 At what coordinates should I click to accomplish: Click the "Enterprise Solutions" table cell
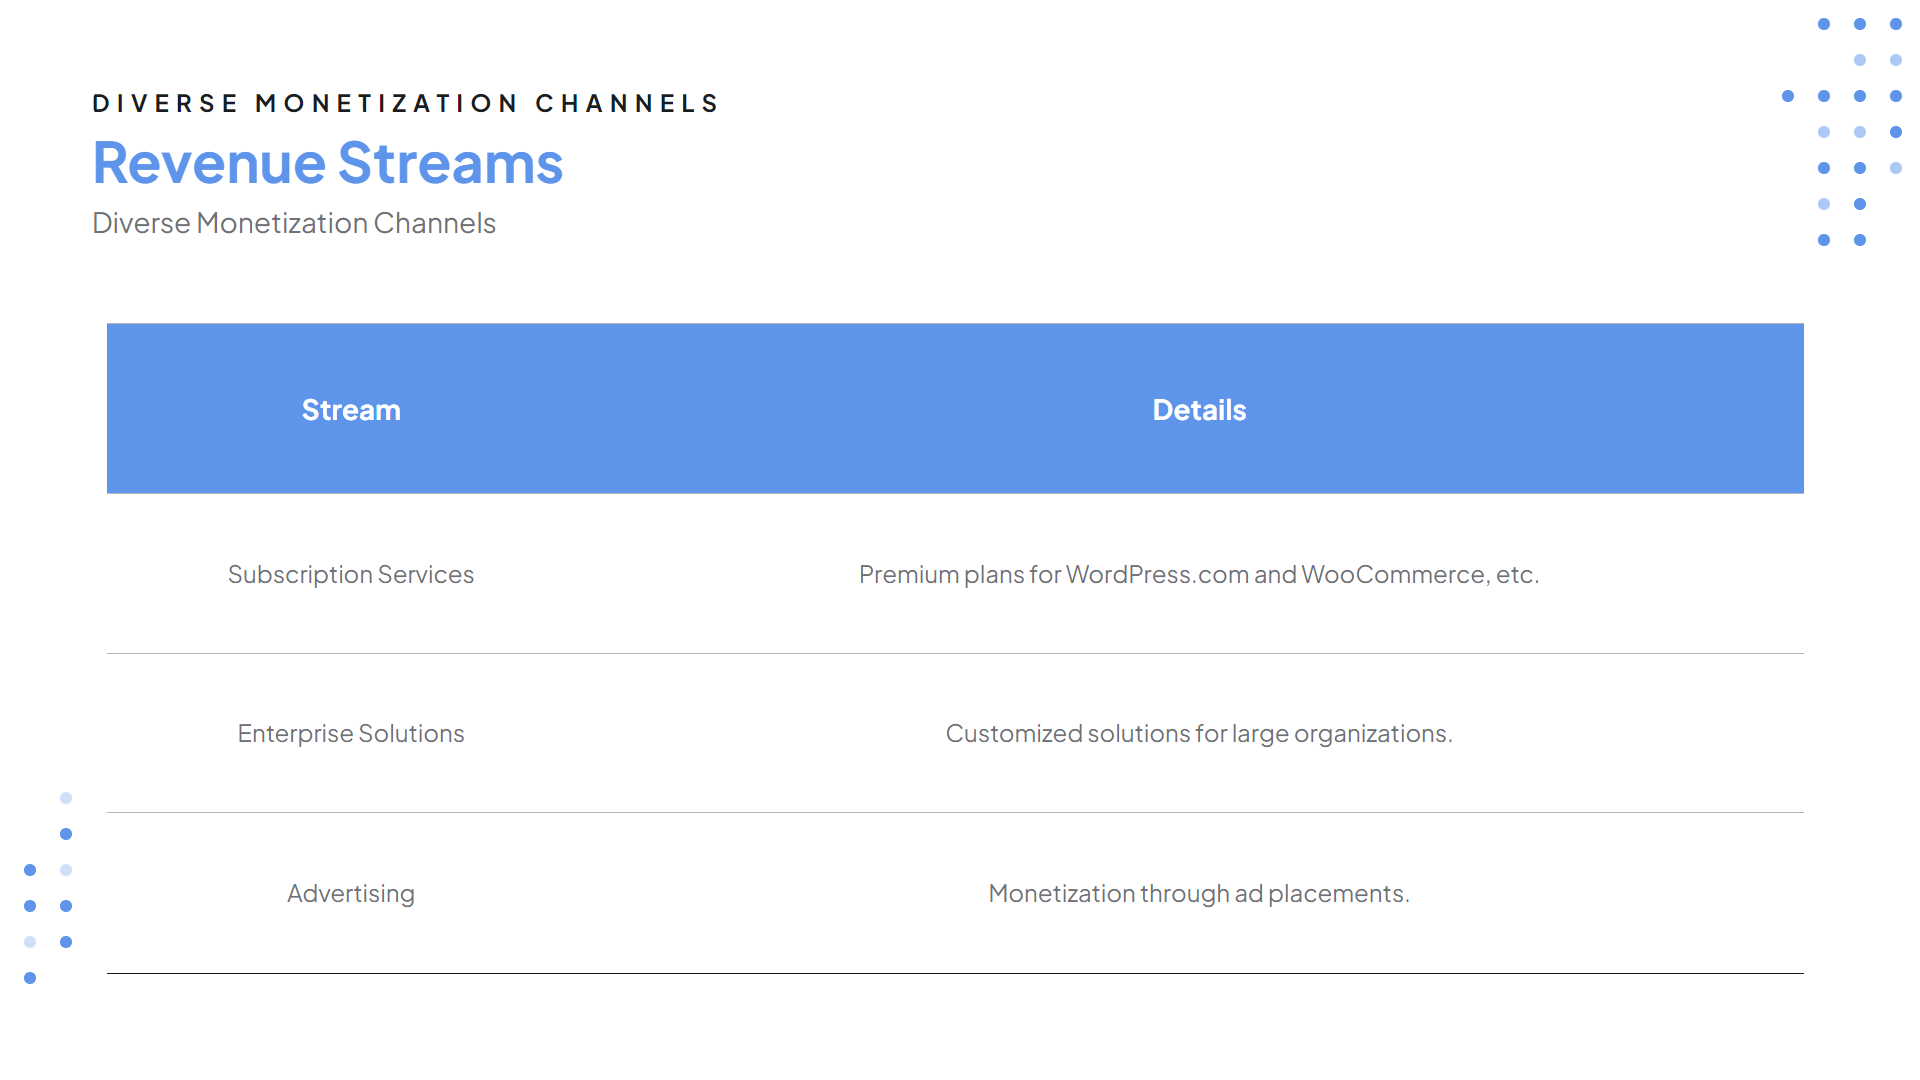(350, 733)
